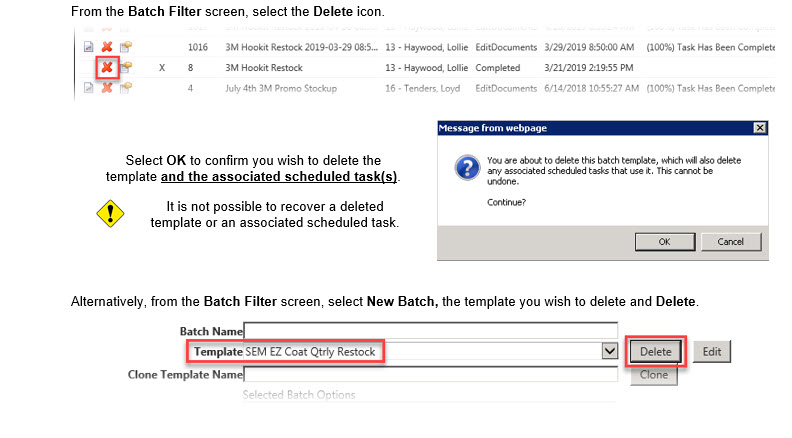Focus the Batch Name text field

[x=431, y=330]
